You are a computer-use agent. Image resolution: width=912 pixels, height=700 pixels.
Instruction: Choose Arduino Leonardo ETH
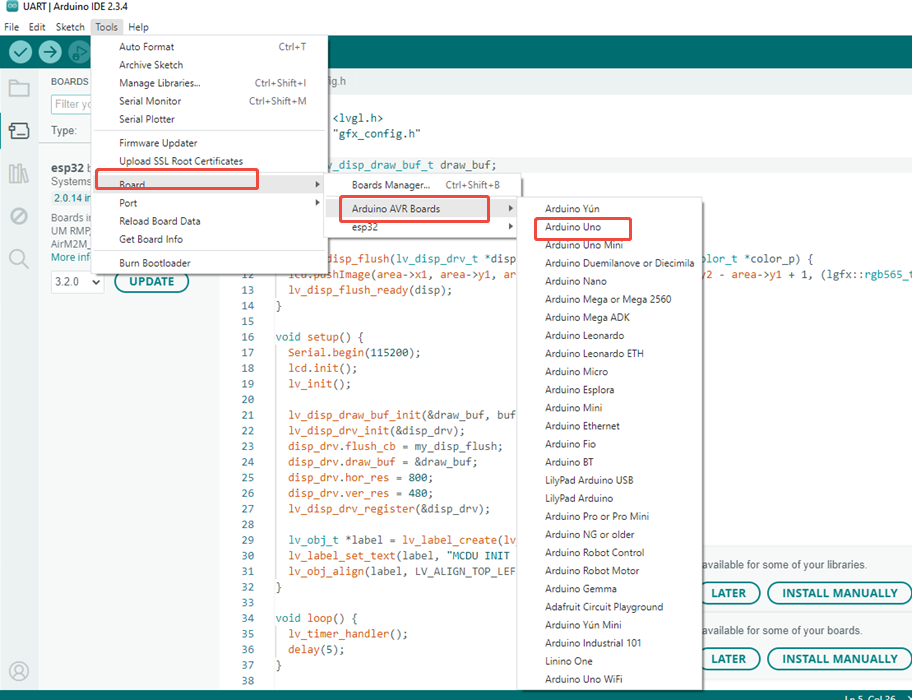610,353
